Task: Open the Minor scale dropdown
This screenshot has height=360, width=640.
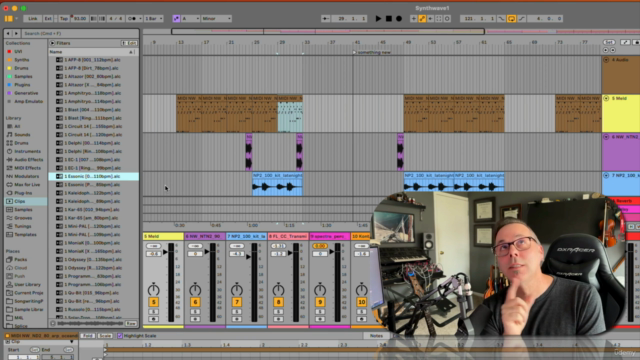Action: (216, 18)
